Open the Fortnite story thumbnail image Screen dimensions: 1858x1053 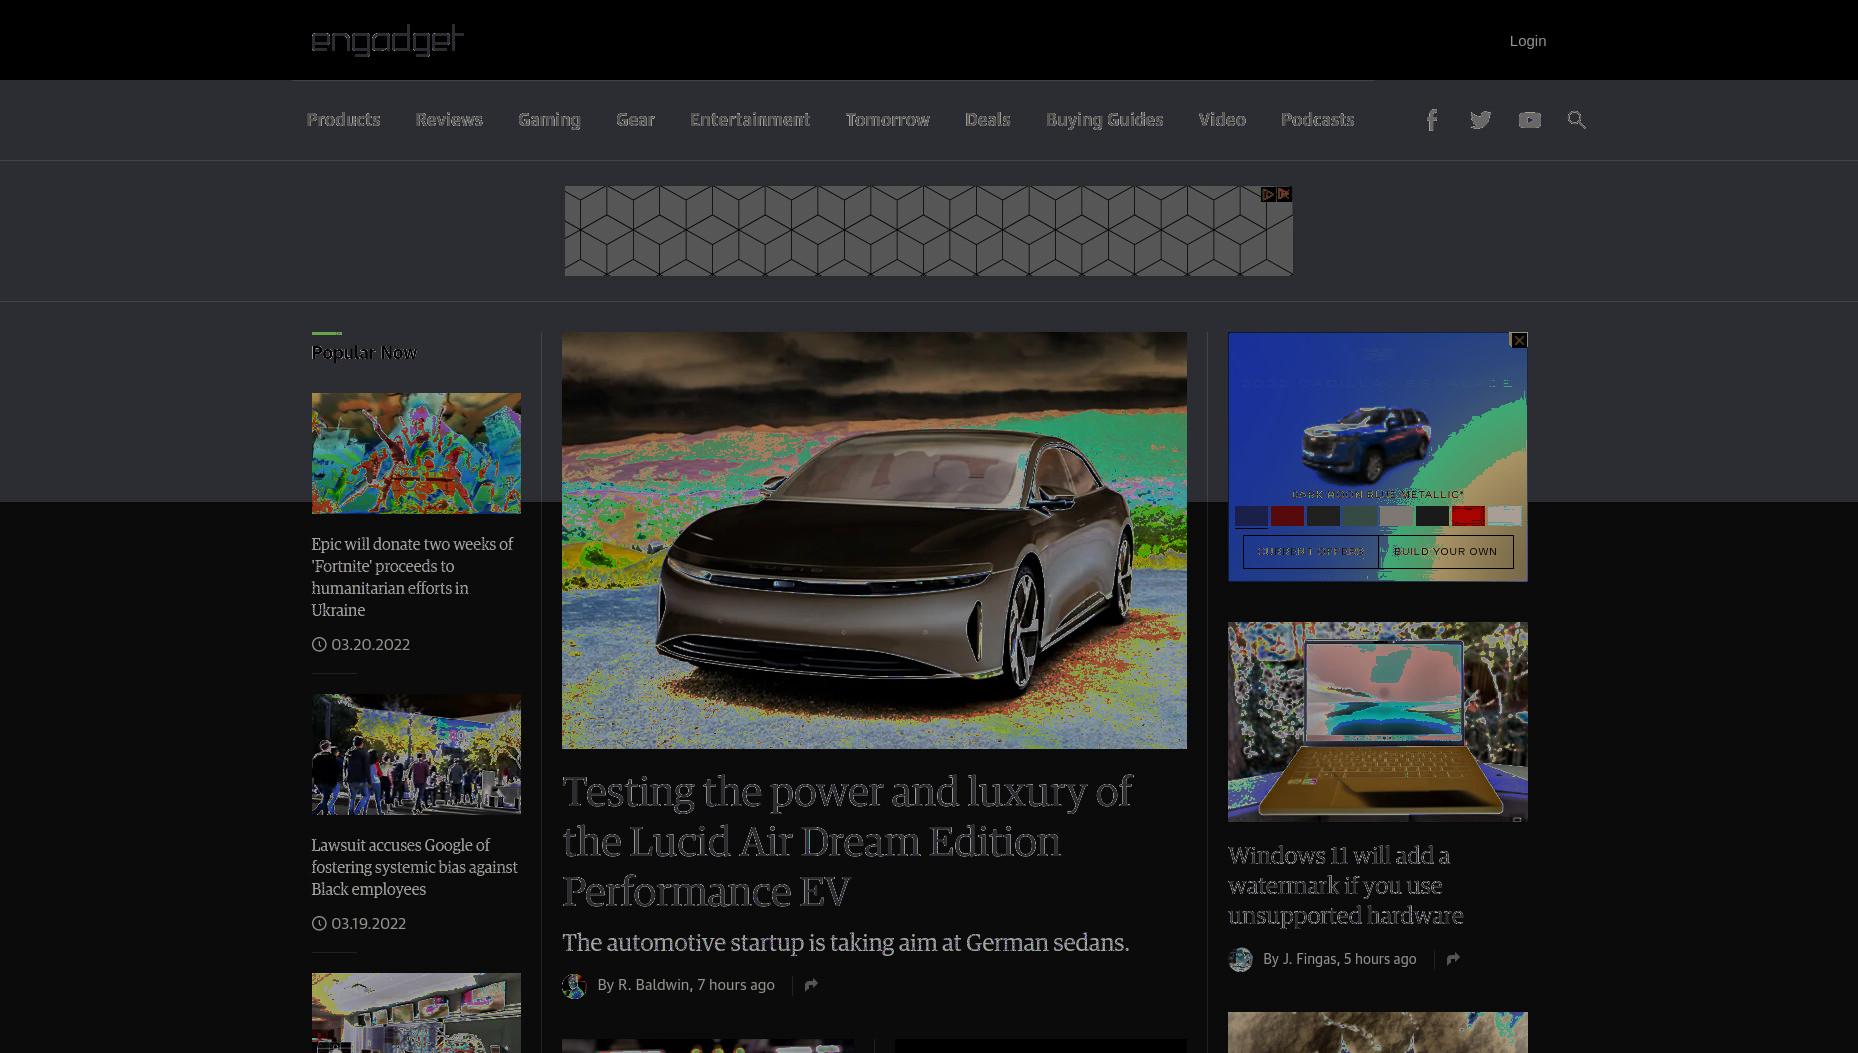416,453
